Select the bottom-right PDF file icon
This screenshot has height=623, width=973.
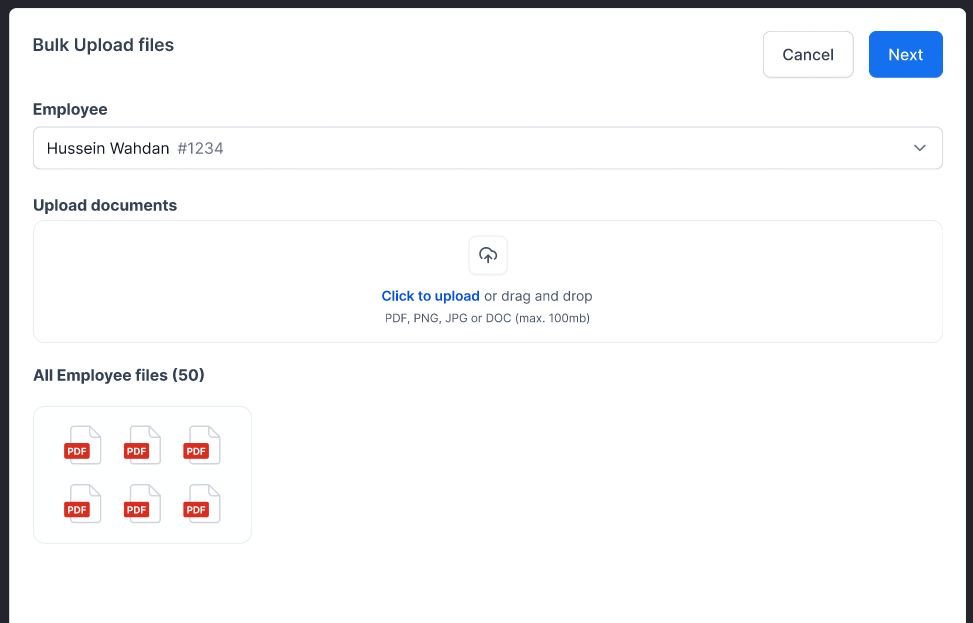201,505
